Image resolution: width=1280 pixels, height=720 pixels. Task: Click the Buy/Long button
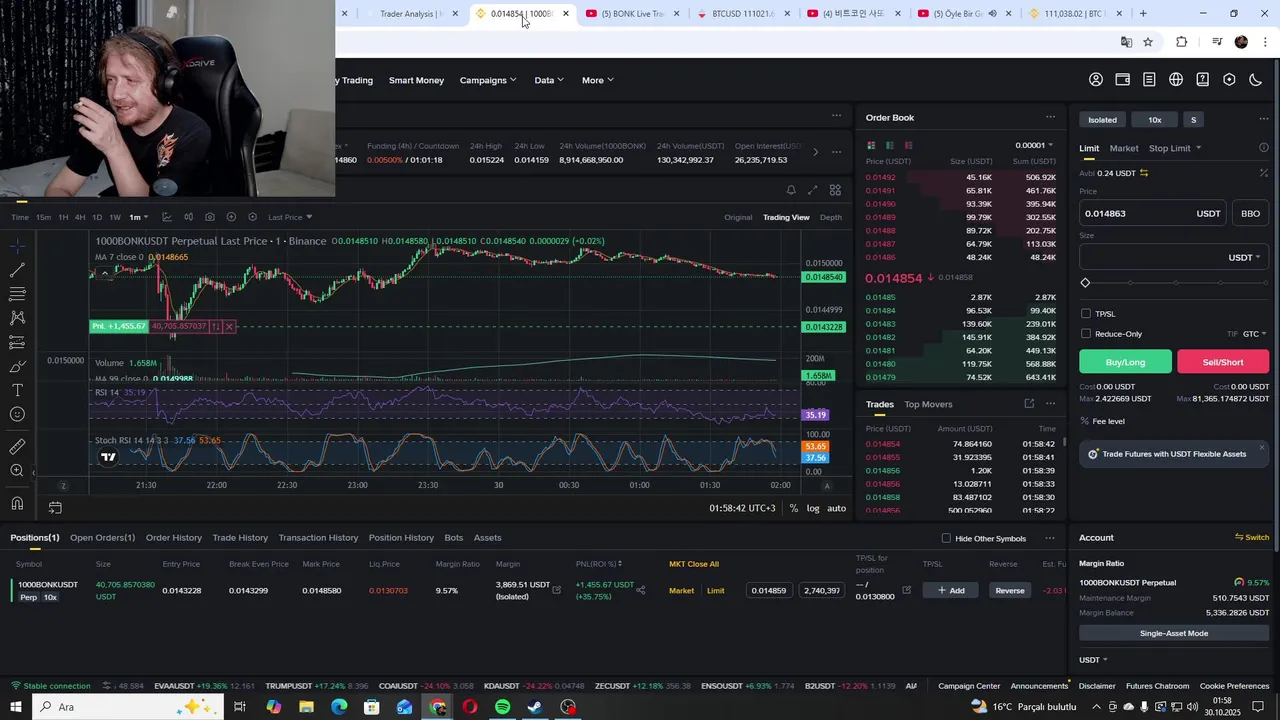click(x=1125, y=362)
